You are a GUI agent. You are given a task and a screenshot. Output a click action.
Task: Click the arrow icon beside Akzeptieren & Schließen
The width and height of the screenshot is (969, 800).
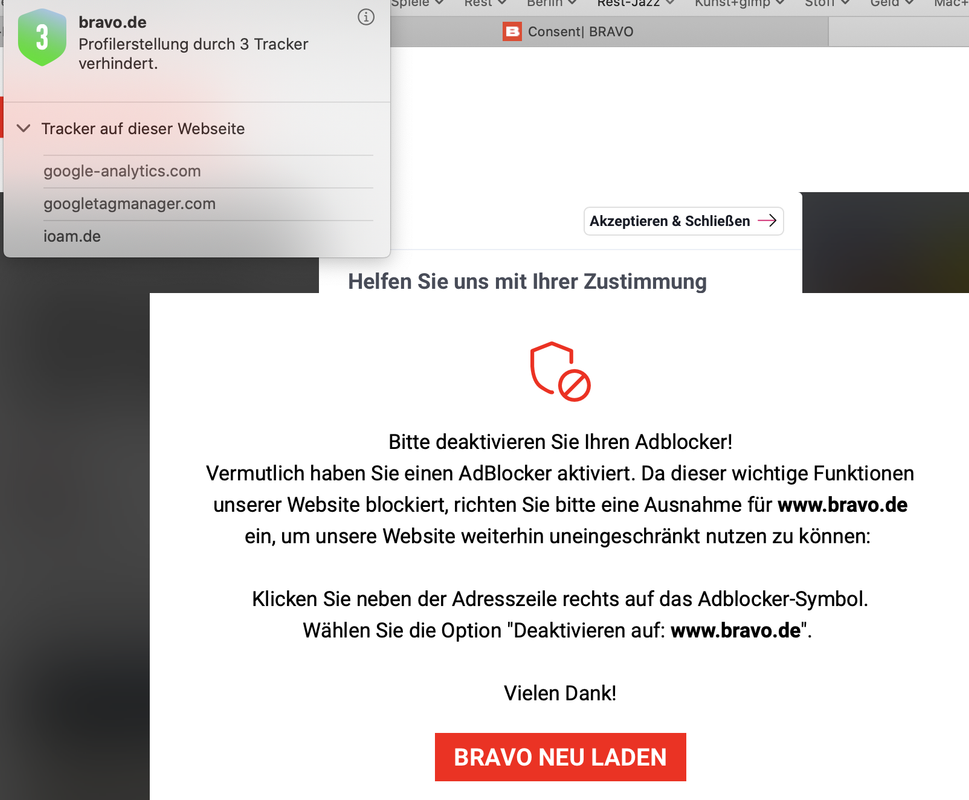coord(767,221)
